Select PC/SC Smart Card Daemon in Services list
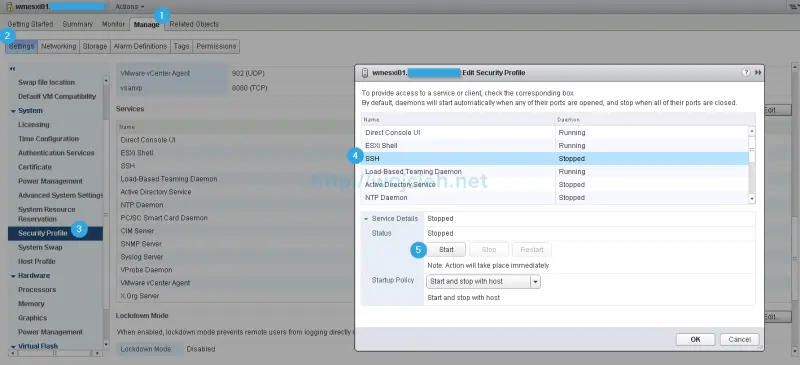800x365 pixels. (164, 217)
